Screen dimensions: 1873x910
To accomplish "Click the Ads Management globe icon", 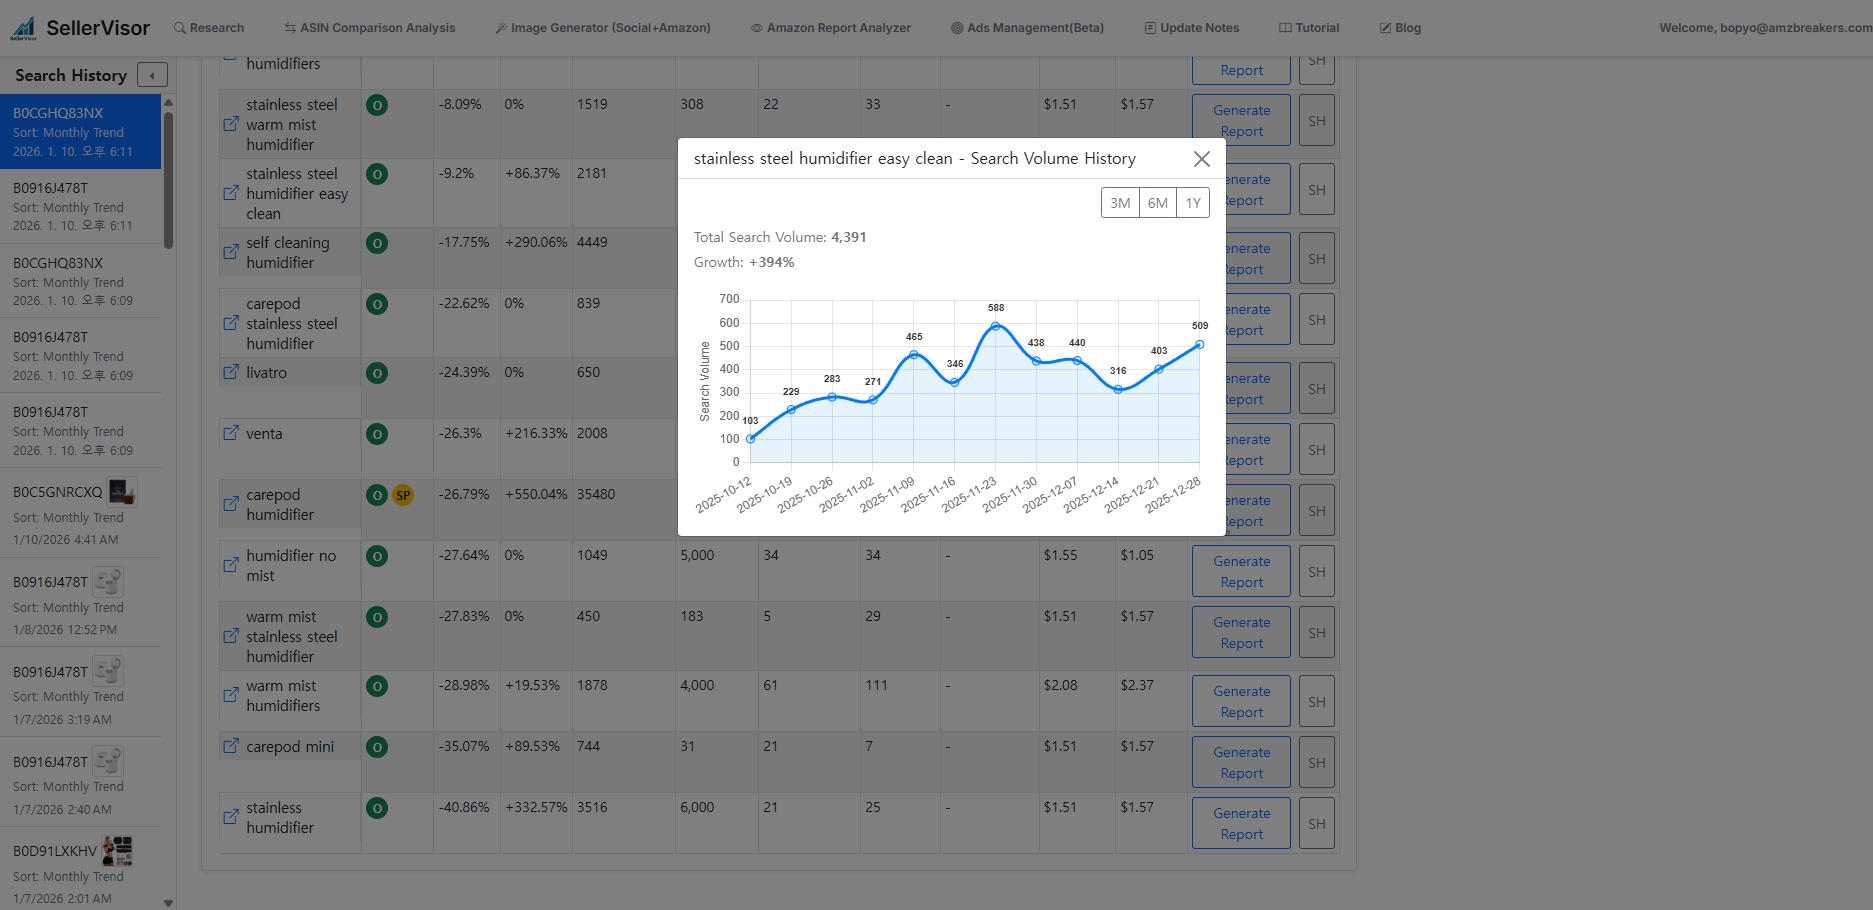I will [956, 27].
